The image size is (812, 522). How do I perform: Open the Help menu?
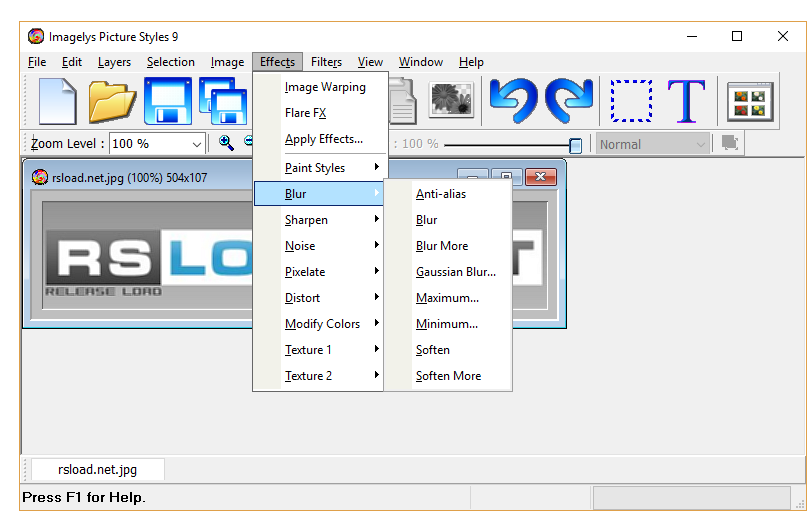[x=471, y=62]
